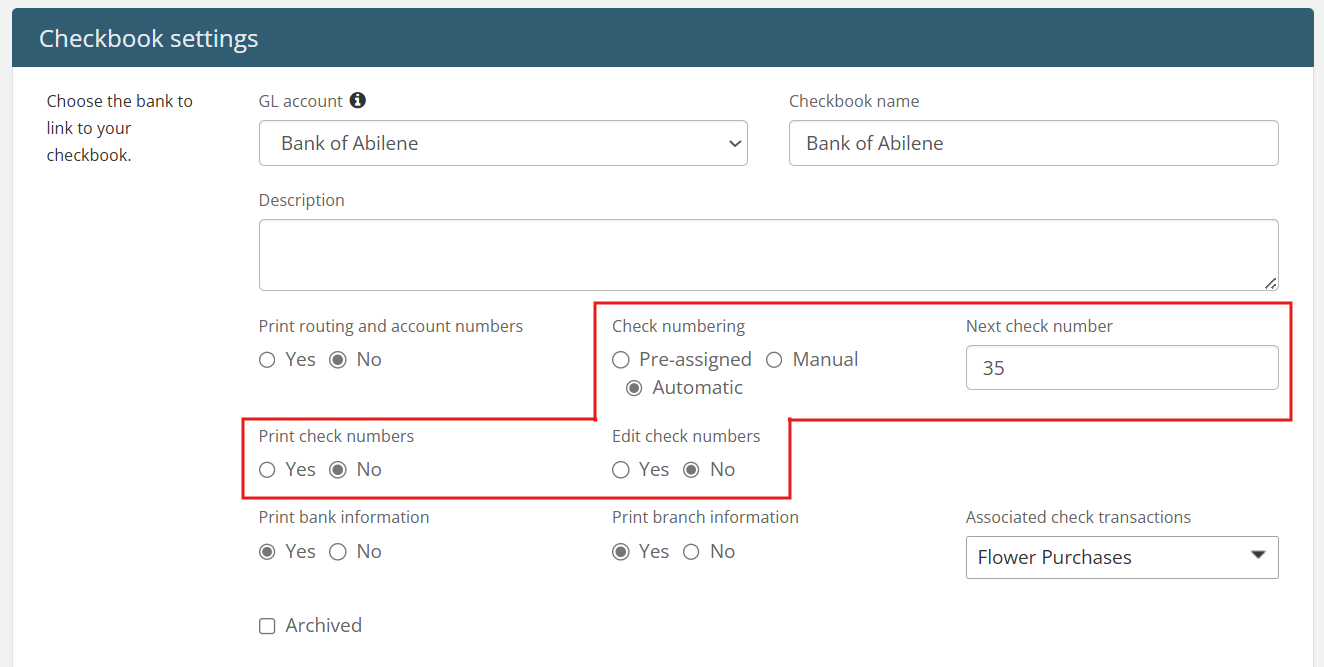Select Yes for Print bank information

click(267, 552)
